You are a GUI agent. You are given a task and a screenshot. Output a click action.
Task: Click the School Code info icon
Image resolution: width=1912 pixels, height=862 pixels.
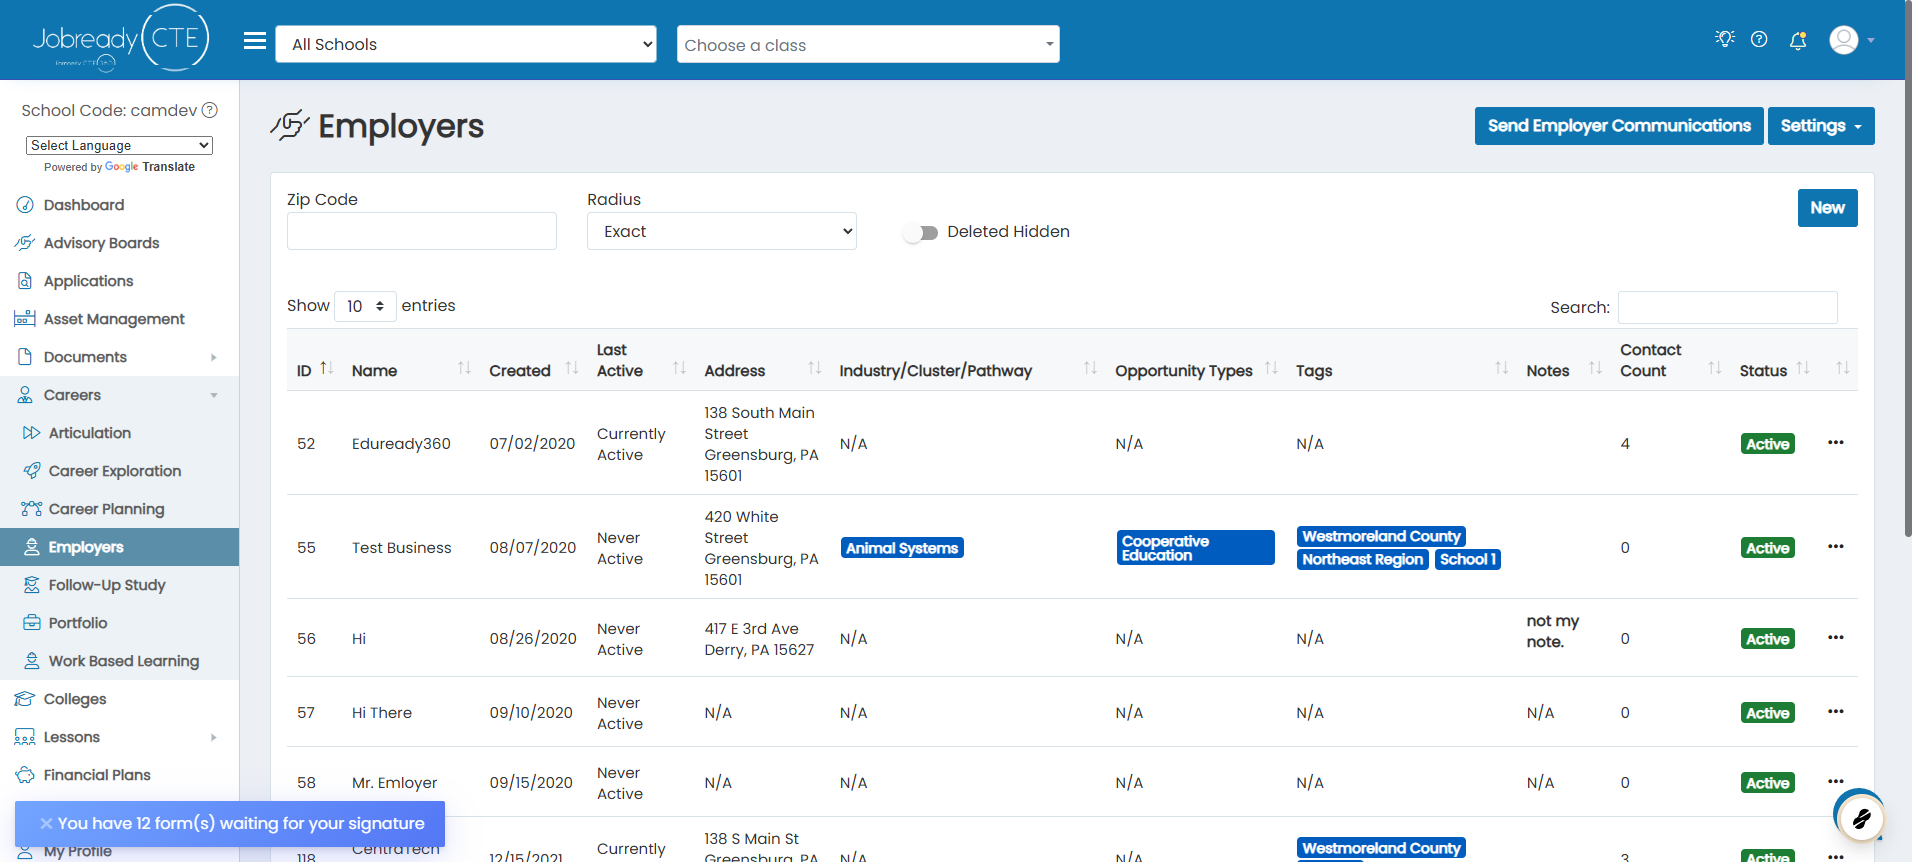210,110
